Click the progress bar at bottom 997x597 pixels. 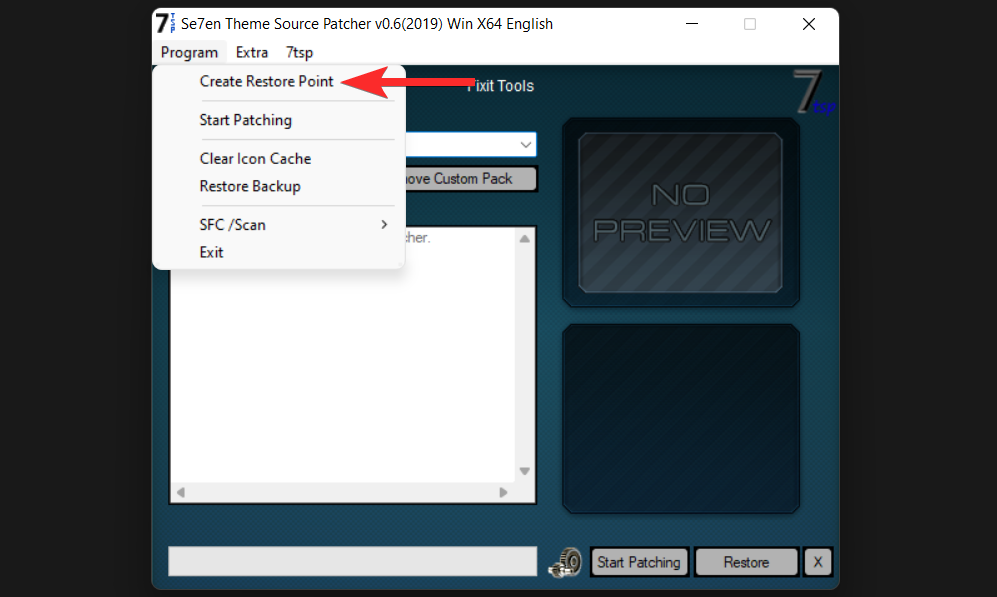pos(352,561)
